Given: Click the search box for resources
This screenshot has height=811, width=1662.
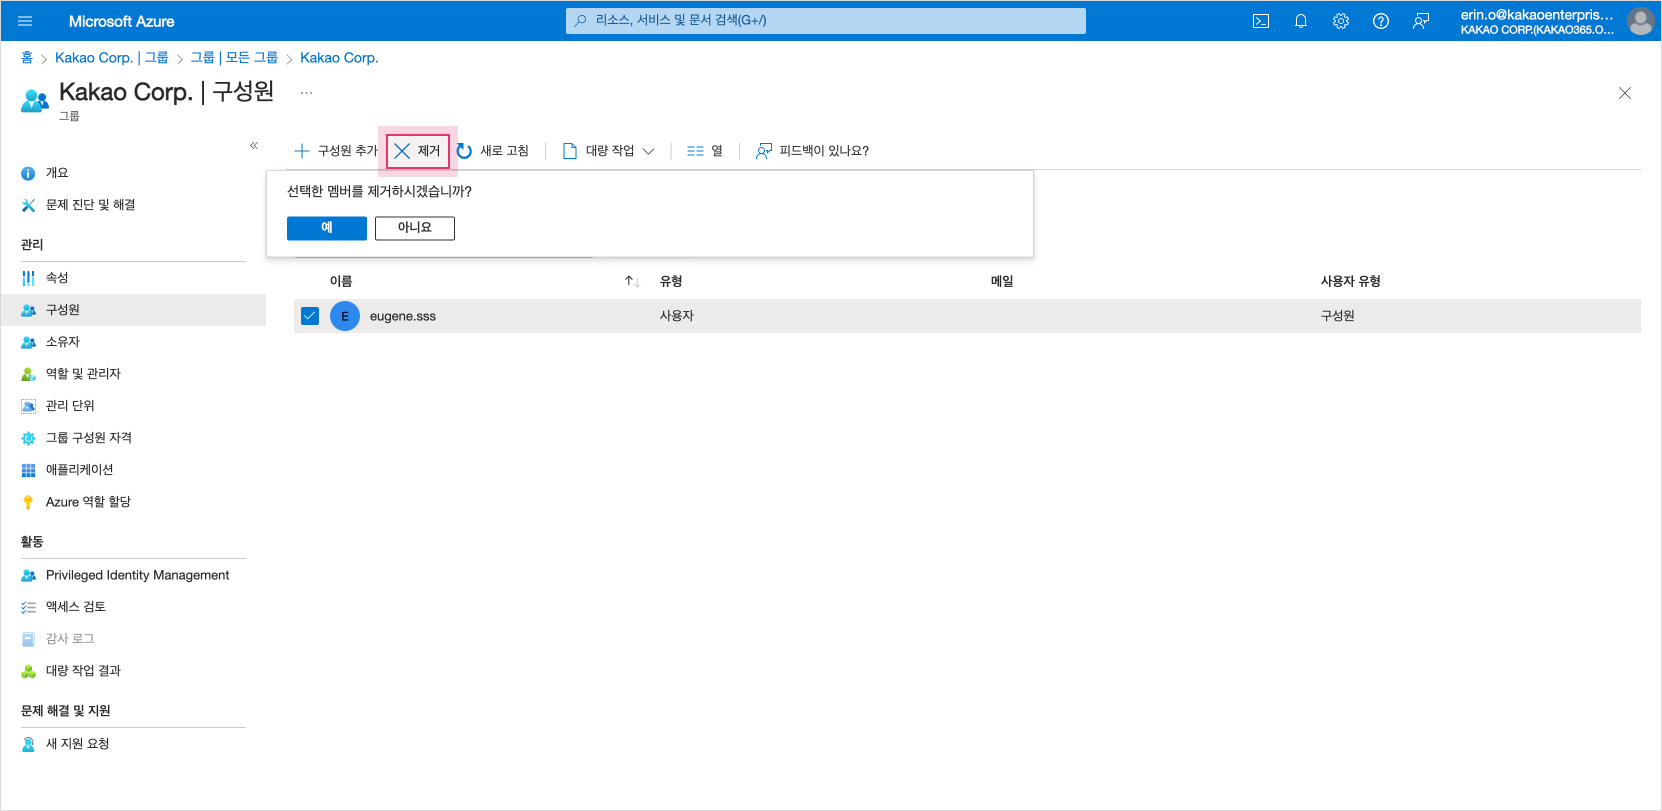Looking at the screenshot, I should click(x=826, y=21).
